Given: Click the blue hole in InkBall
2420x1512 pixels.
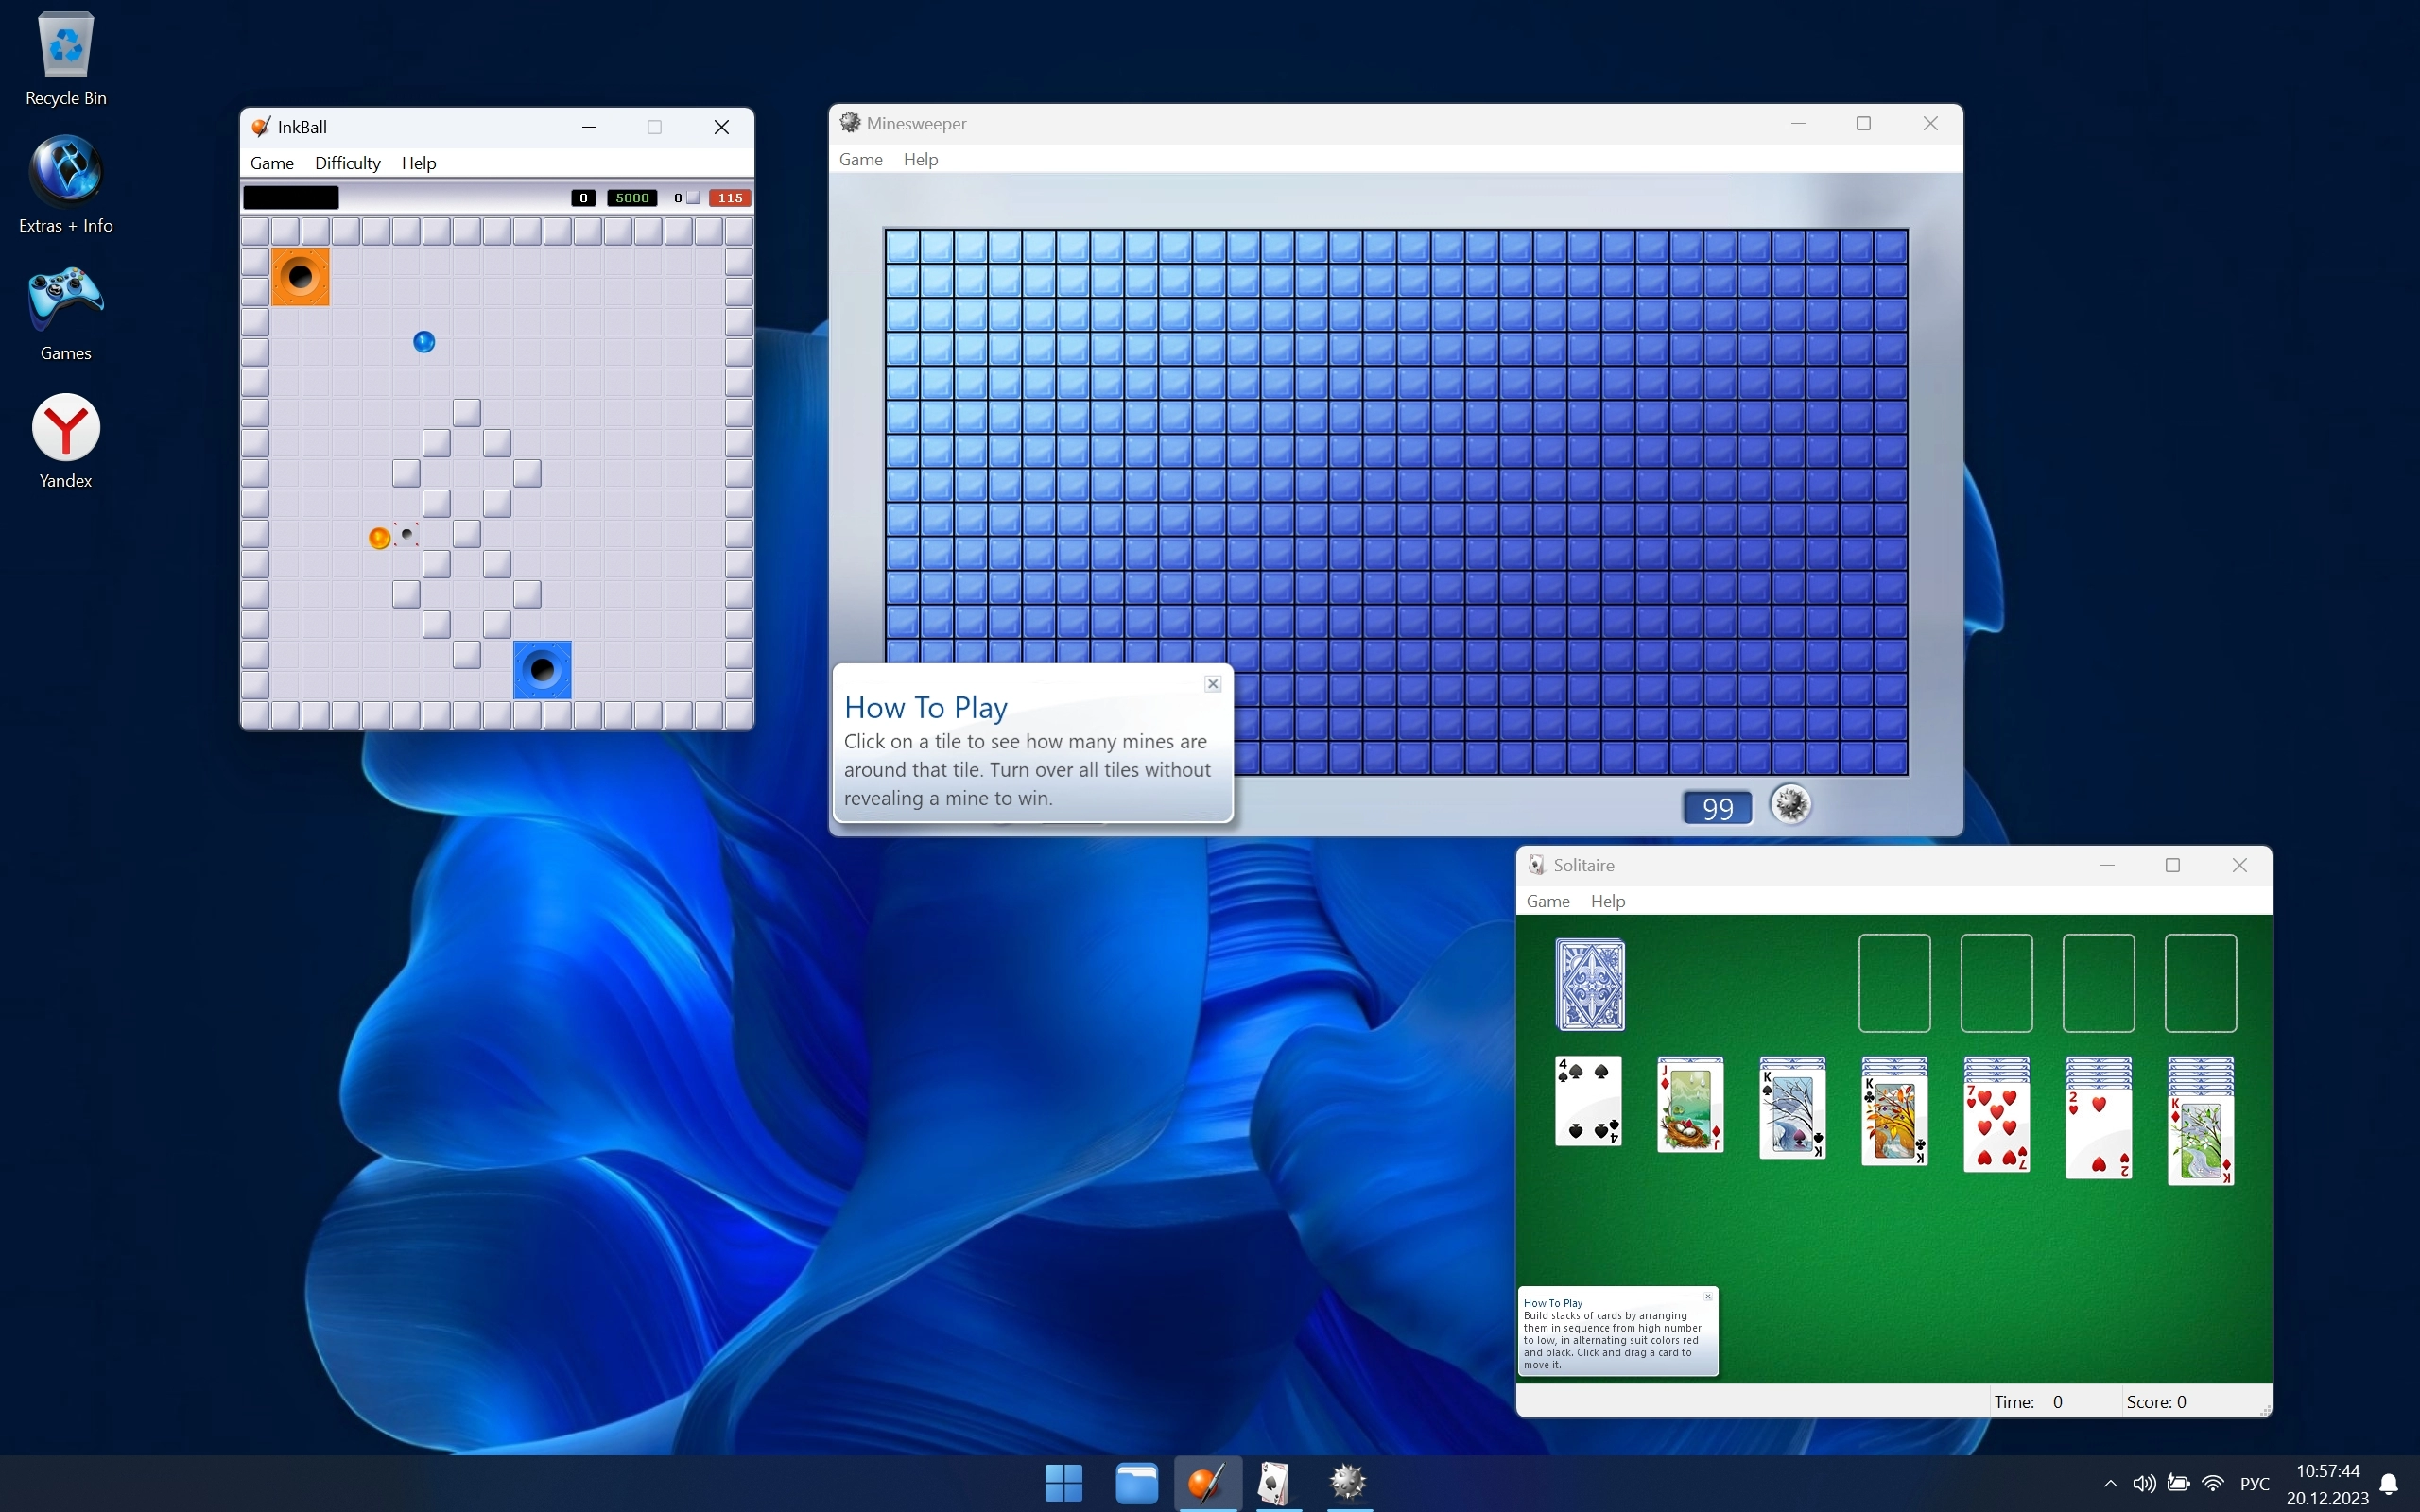Looking at the screenshot, I should pos(542,670).
